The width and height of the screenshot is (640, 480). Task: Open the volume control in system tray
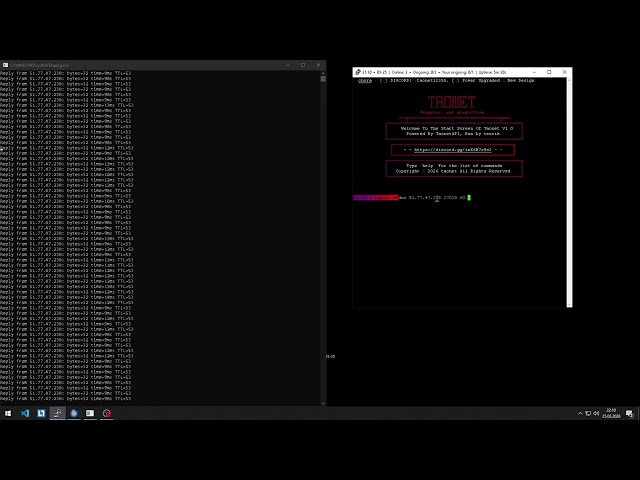pos(596,413)
